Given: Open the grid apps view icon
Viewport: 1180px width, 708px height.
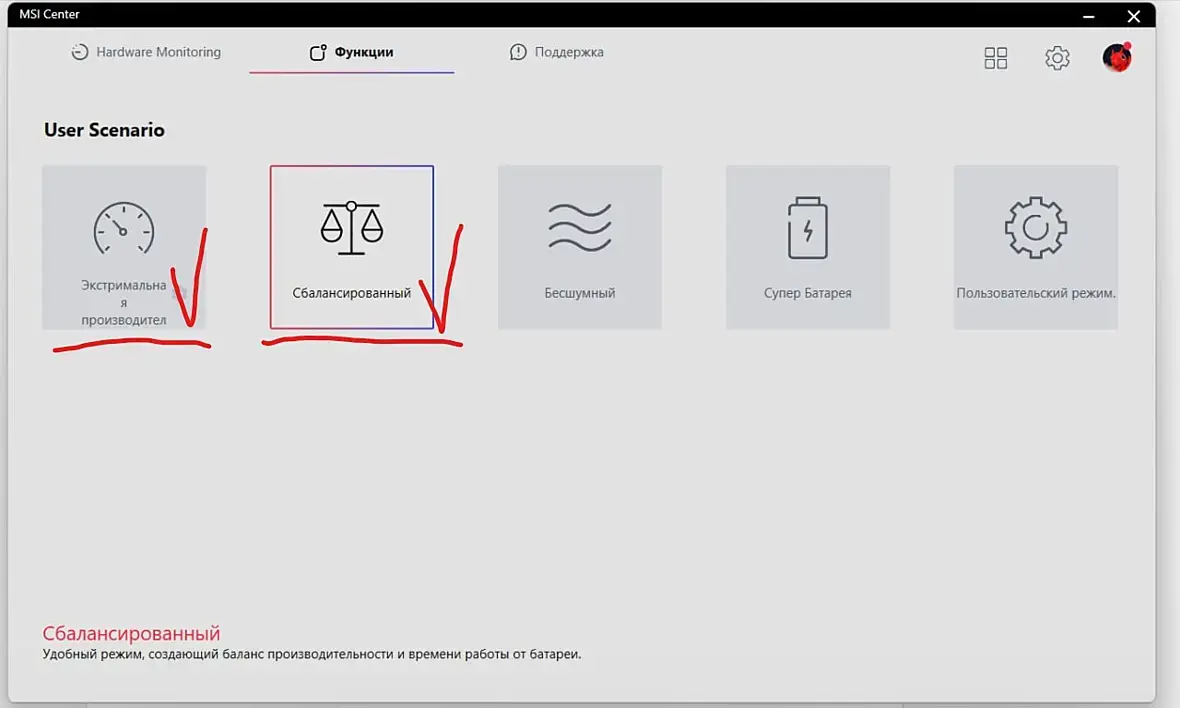Looking at the screenshot, I should [996, 58].
